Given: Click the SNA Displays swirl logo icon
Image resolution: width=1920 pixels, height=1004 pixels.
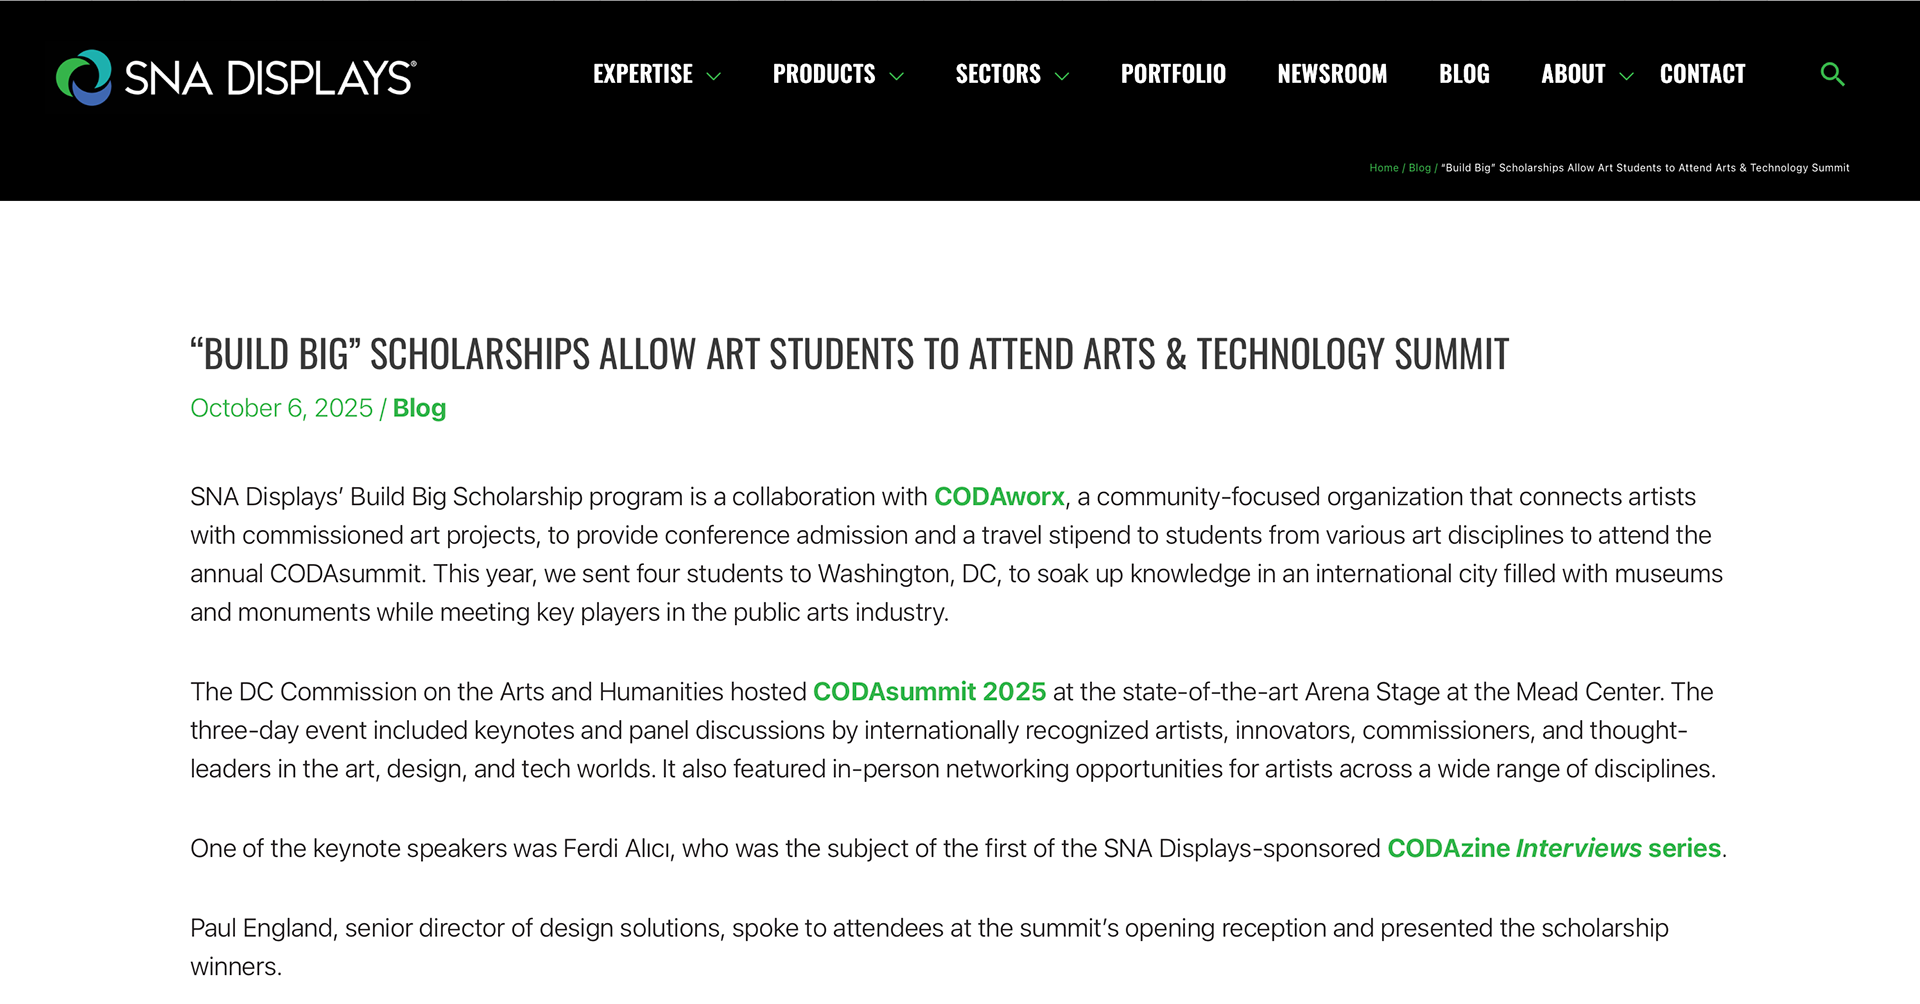Looking at the screenshot, I should [84, 77].
